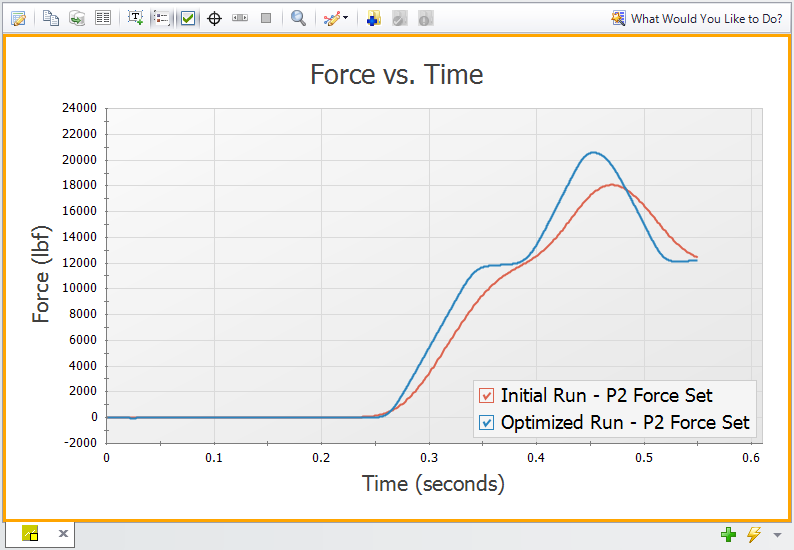Enable the crosshair cursor tool
Viewport: 794px width, 550px height.
click(215, 19)
